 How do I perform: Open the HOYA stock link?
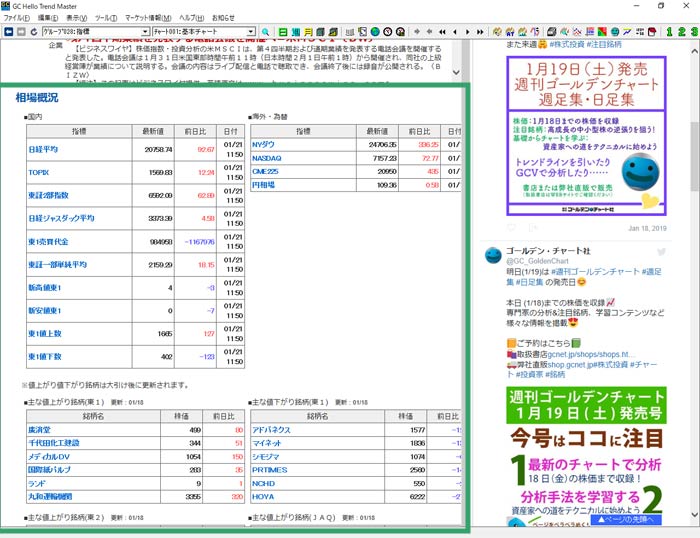(x=263, y=496)
